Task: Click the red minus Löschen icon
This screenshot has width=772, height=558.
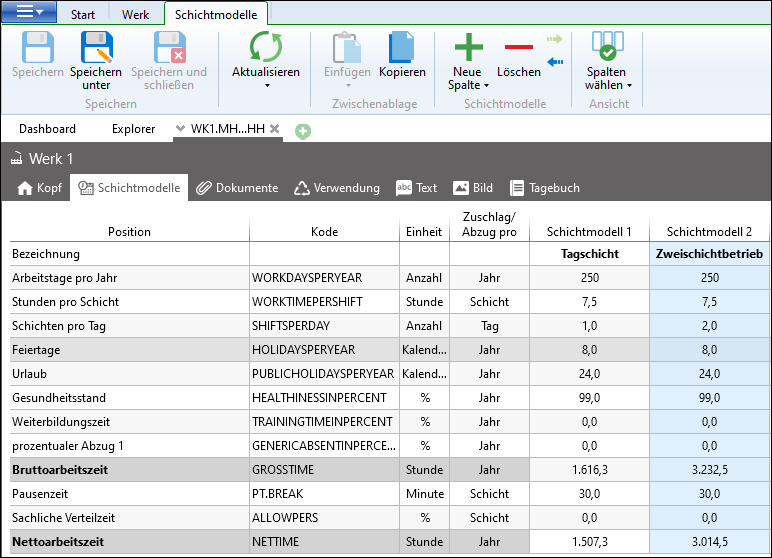Action: (518, 47)
